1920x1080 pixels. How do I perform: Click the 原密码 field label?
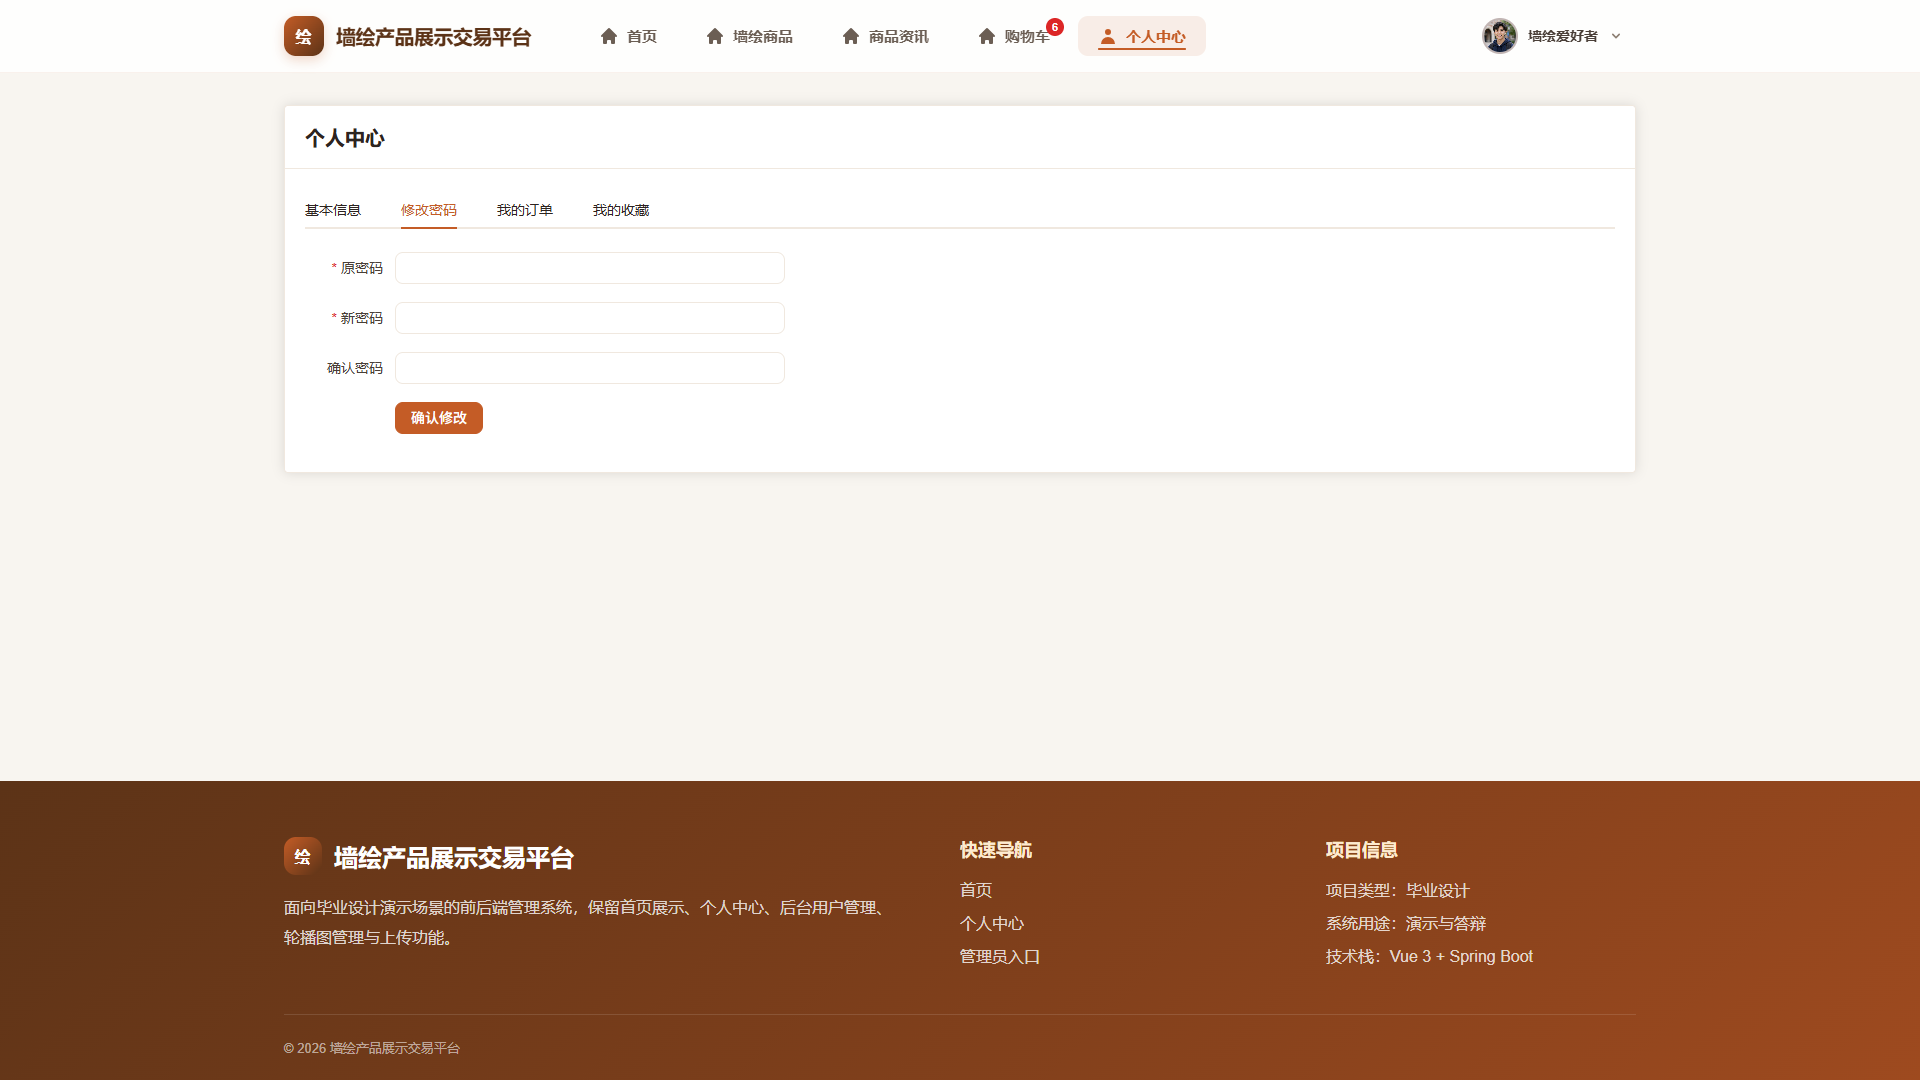click(361, 268)
